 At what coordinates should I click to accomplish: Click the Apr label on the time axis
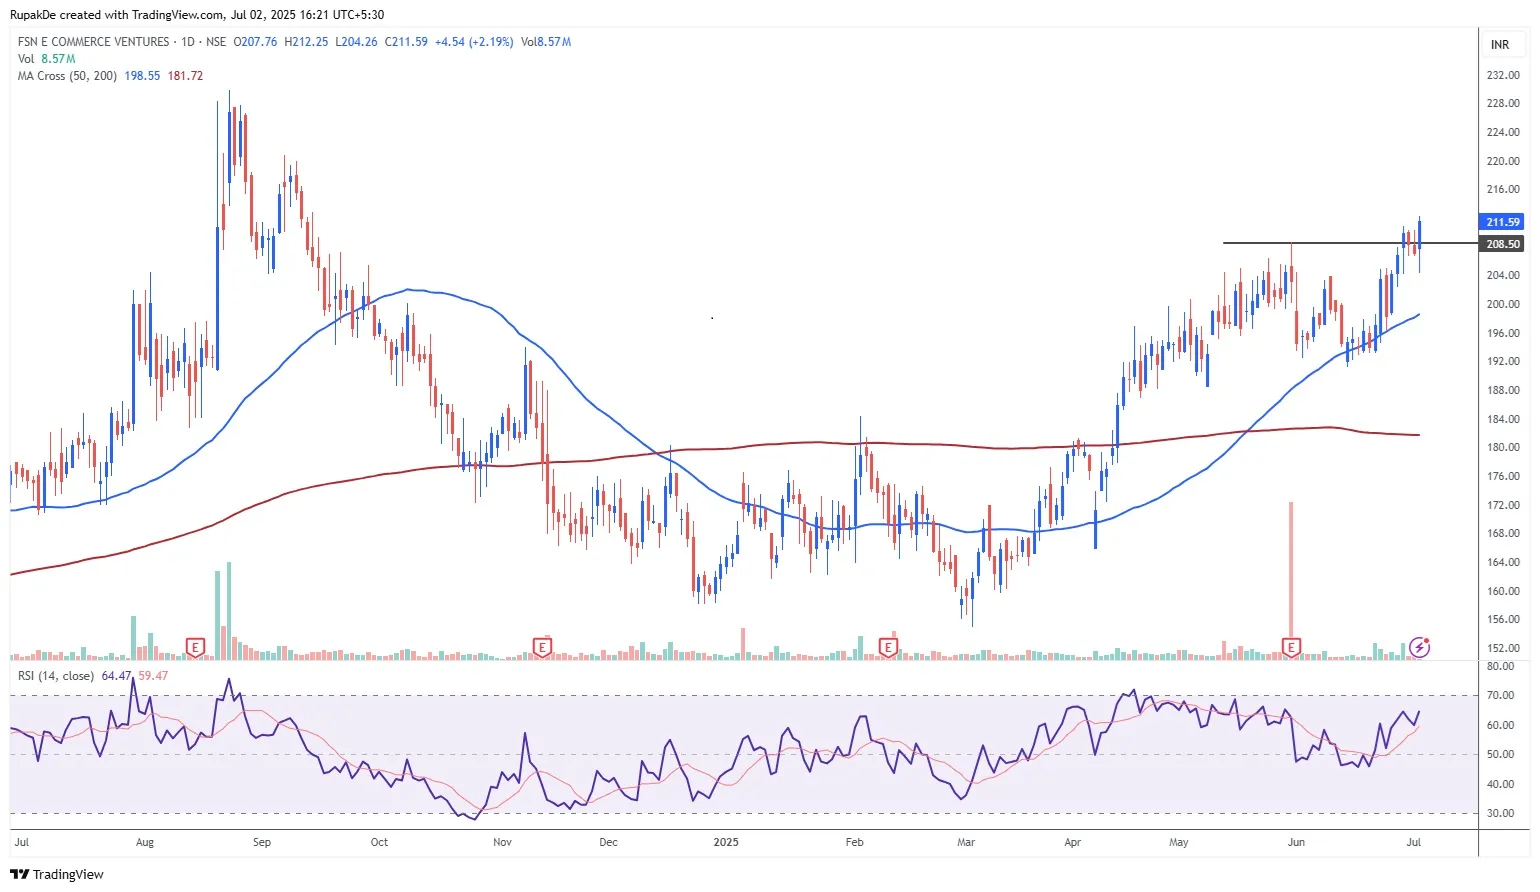click(1073, 842)
